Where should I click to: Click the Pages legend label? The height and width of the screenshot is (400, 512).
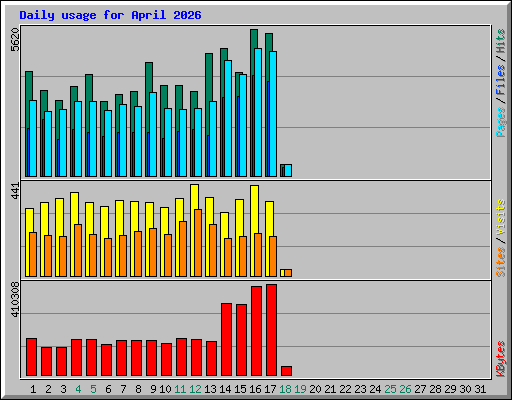point(500,122)
